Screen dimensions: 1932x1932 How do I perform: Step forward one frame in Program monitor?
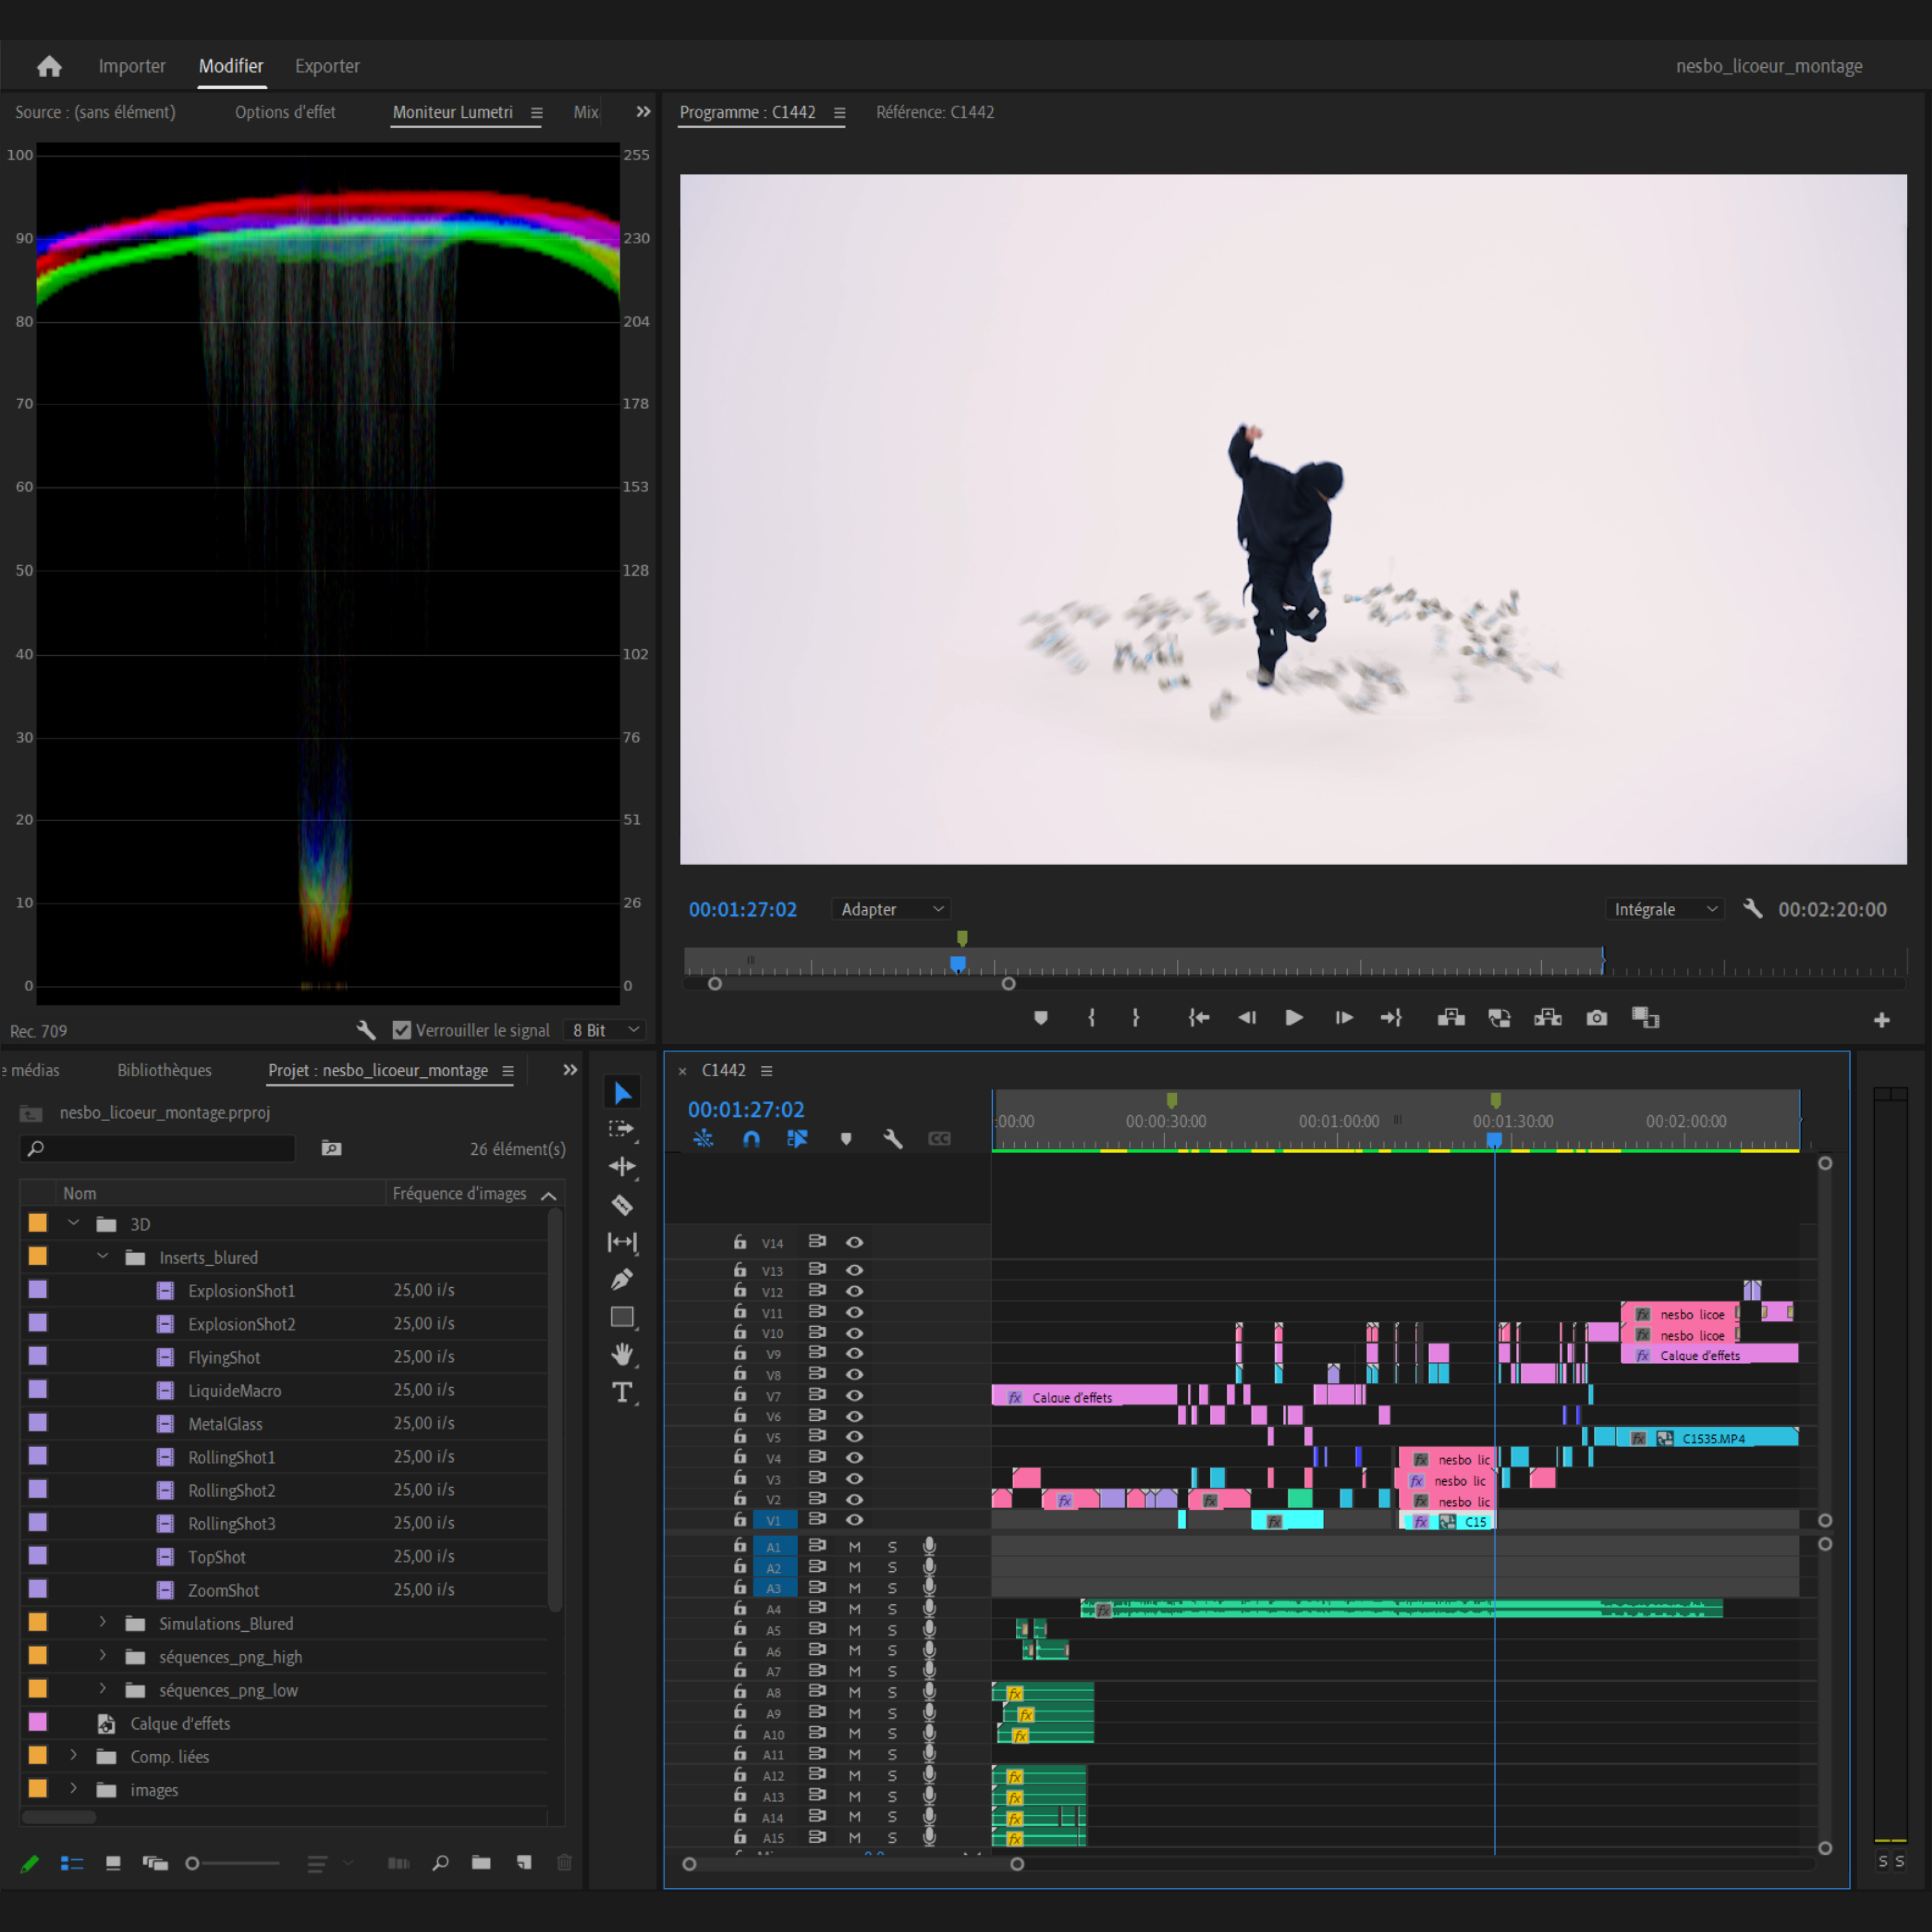[1344, 1018]
